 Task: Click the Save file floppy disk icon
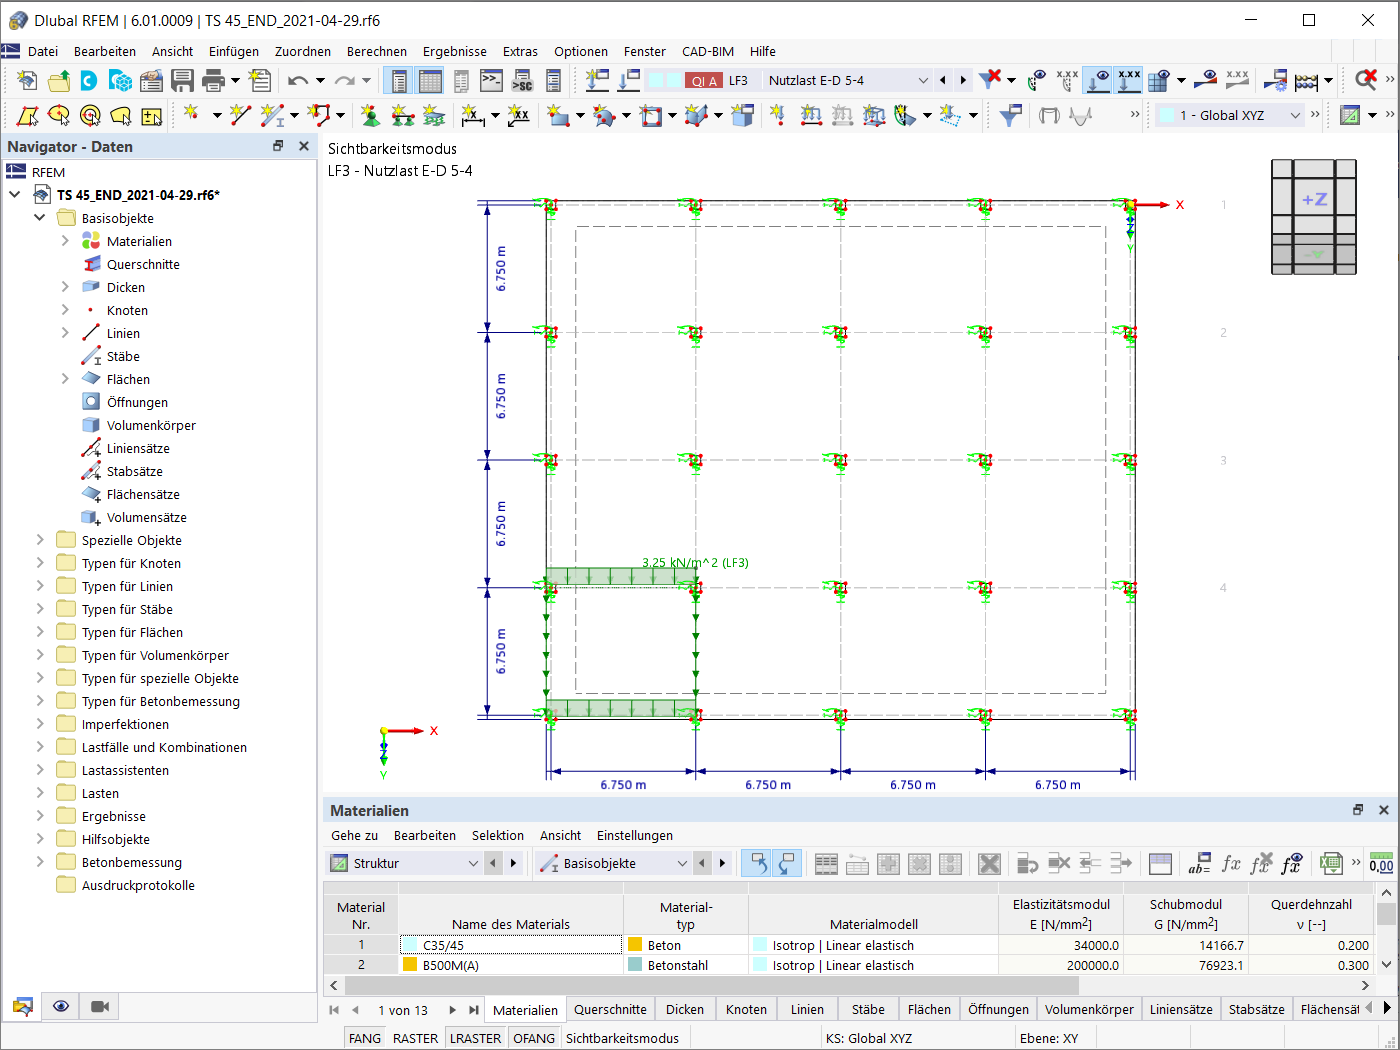pos(182,81)
